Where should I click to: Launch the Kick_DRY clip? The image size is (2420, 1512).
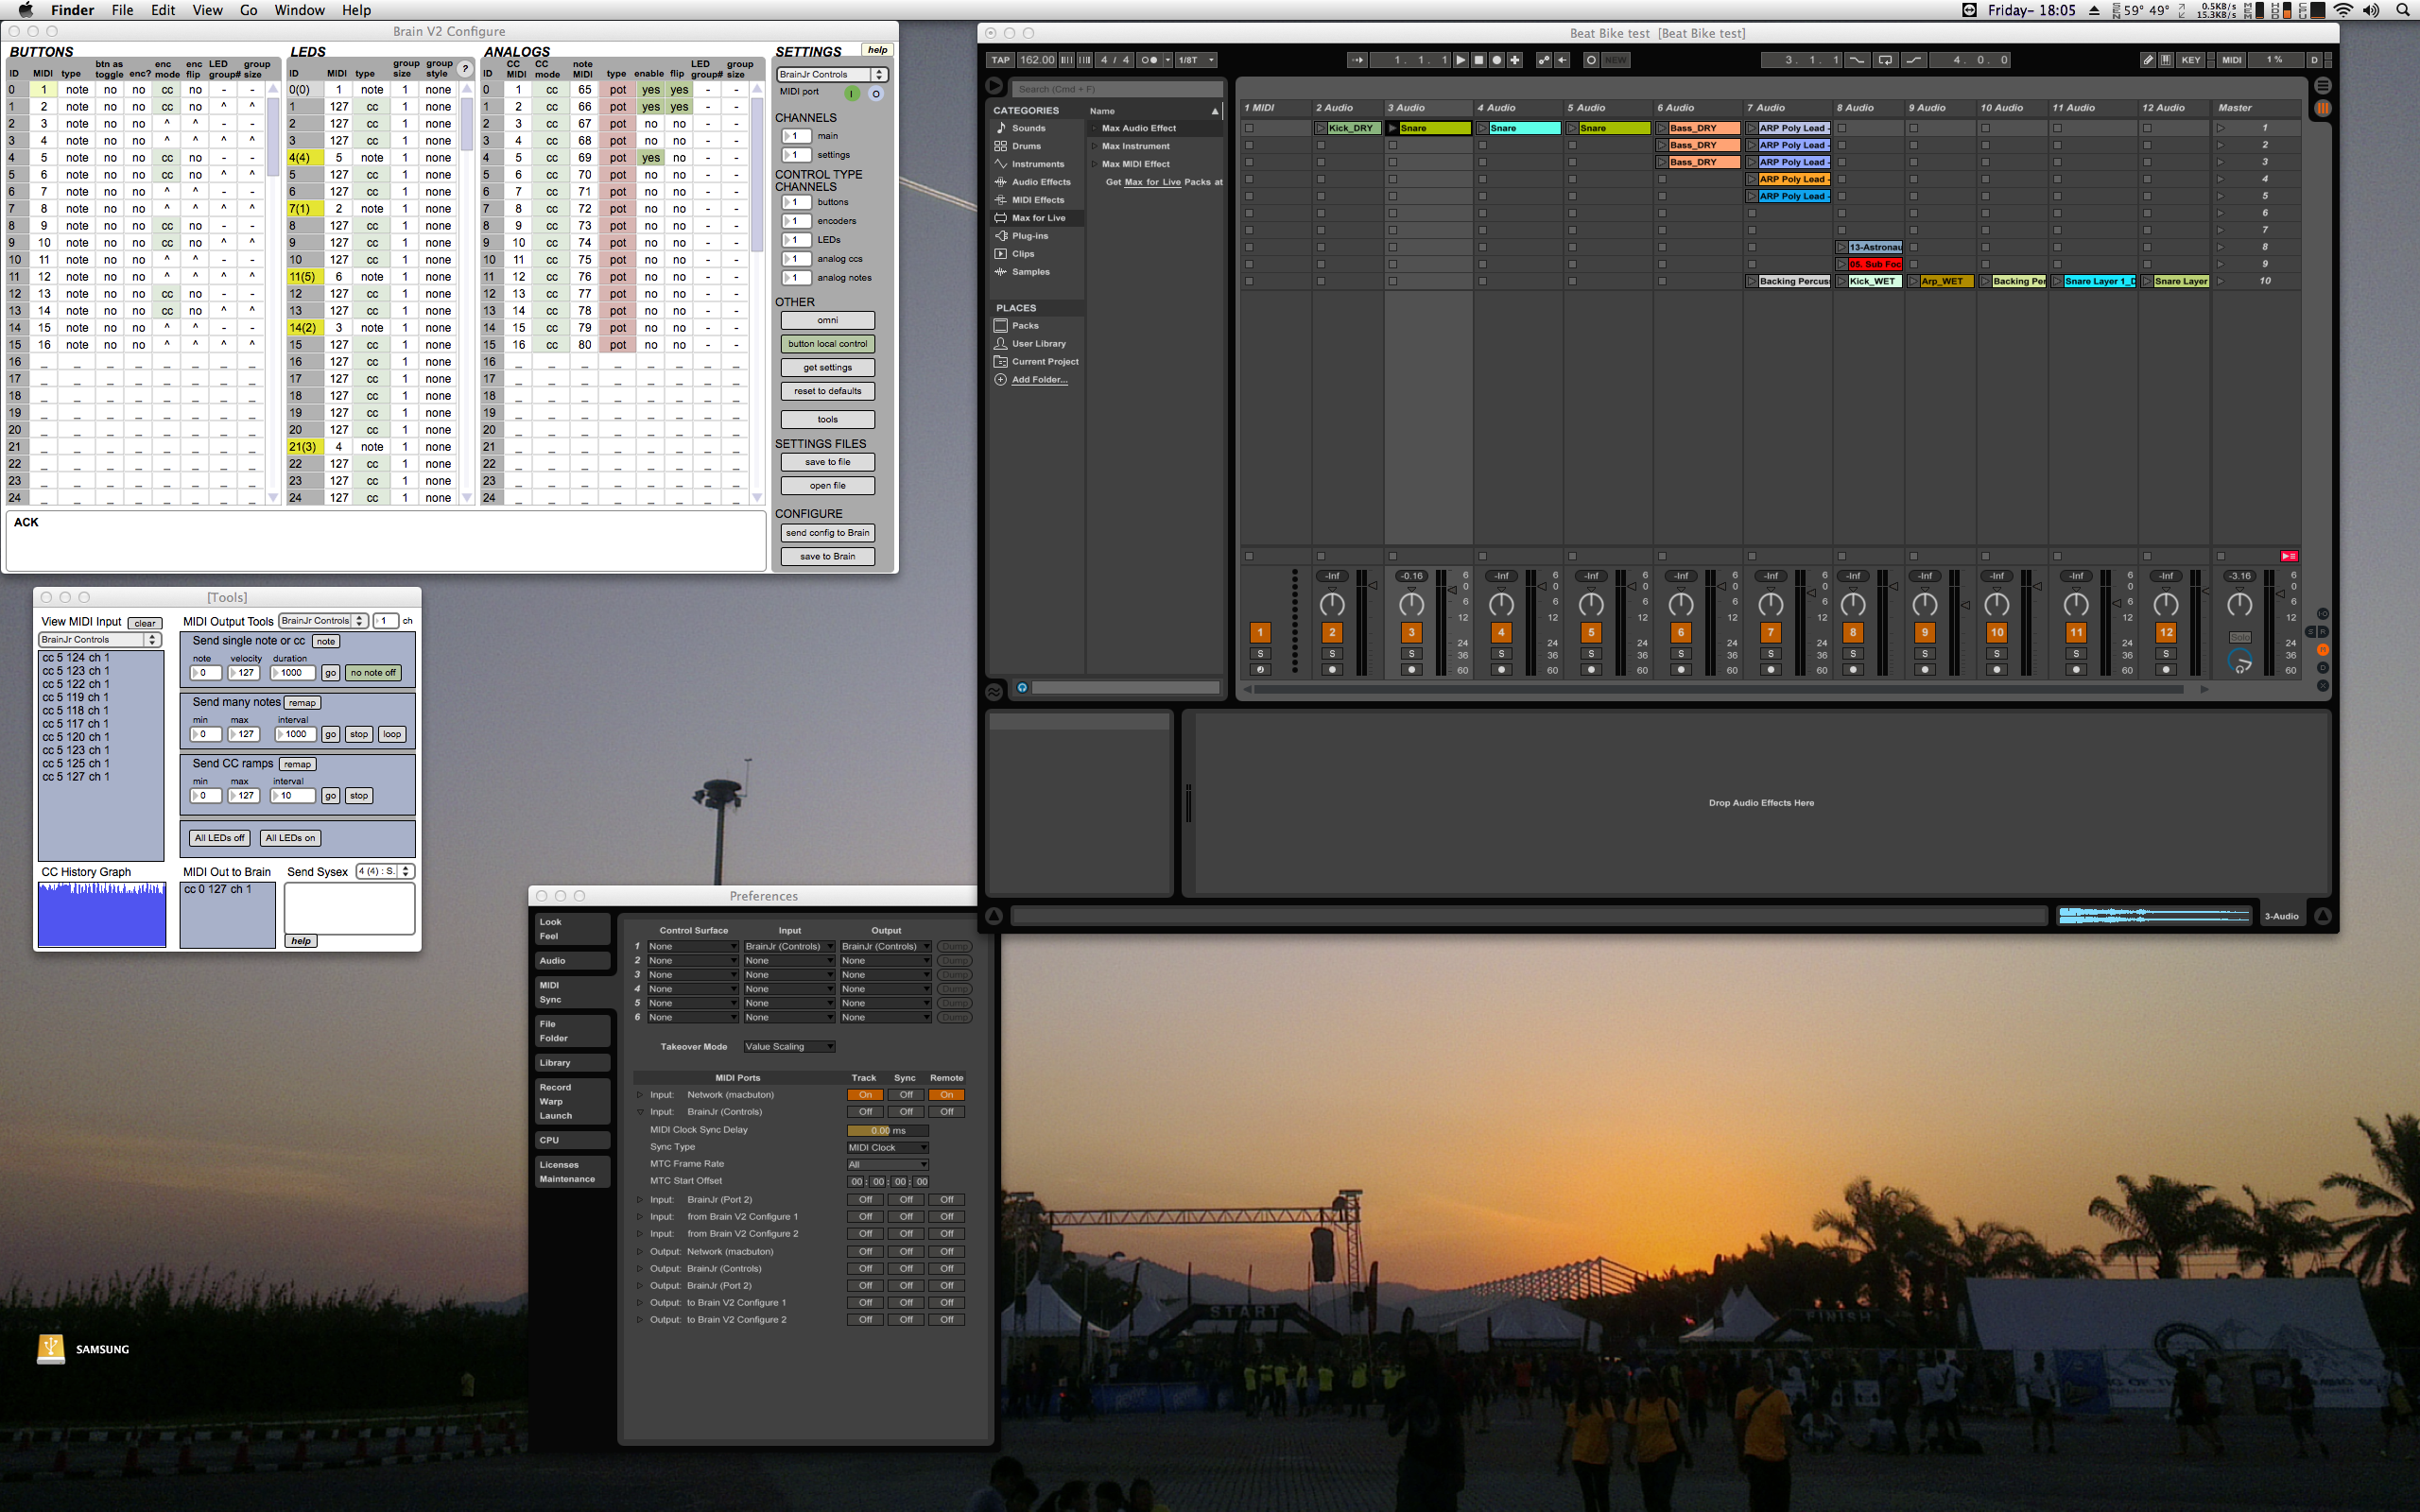pos(1321,128)
